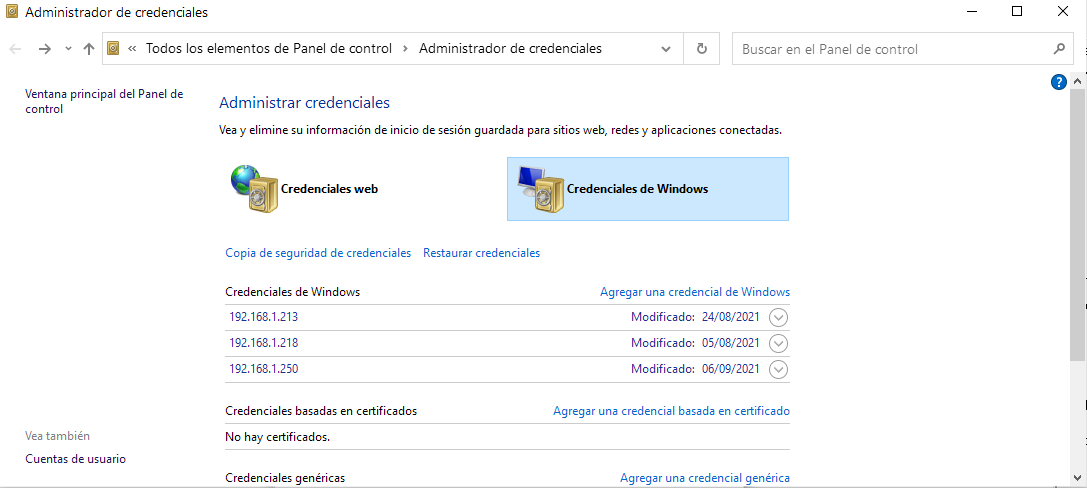Viewport: 1087px width, 488px height.
Task: Expand the 192.168.1.250 credential chevron
Action: pos(779,369)
